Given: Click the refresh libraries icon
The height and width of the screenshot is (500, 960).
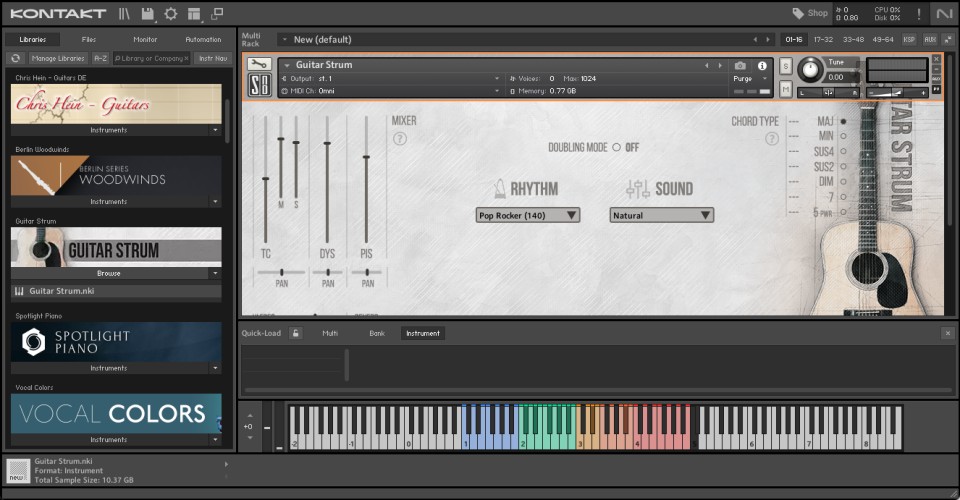Looking at the screenshot, I should tap(16, 59).
